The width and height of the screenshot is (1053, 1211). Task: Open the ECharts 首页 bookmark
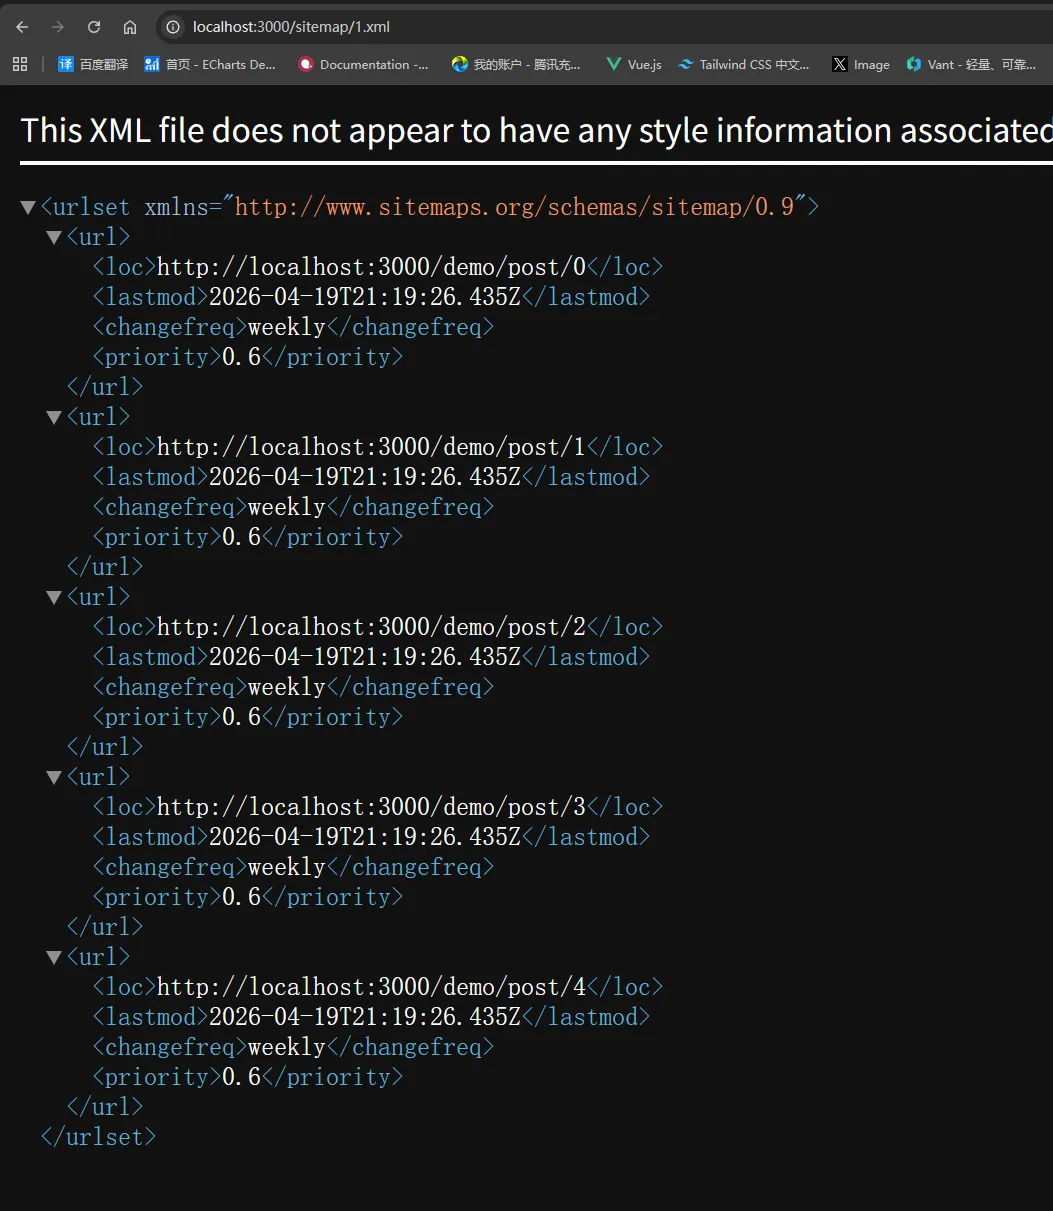[x=210, y=64]
